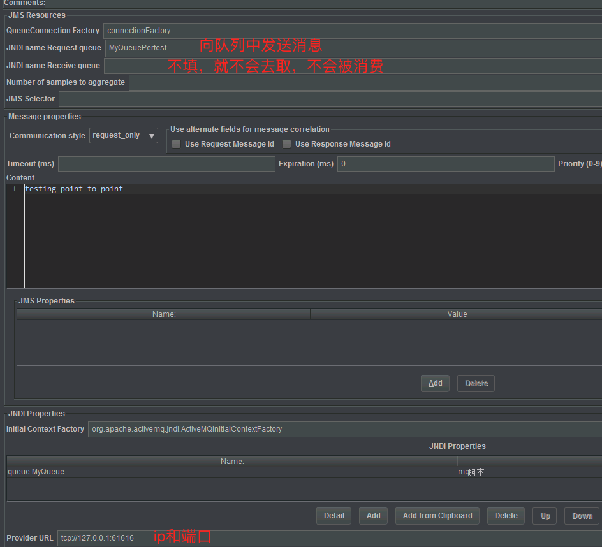602x547 pixels.
Task: Enable Use Request Message Id checkbox
Action: 178,144
